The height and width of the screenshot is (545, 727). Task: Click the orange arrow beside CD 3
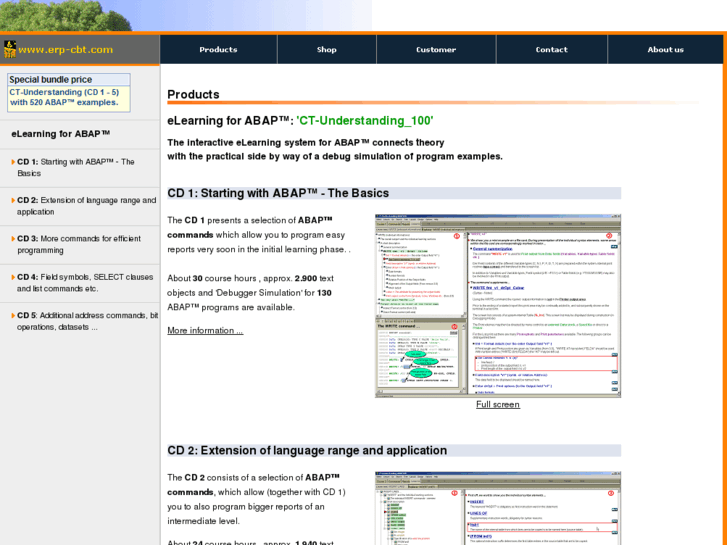13,239
